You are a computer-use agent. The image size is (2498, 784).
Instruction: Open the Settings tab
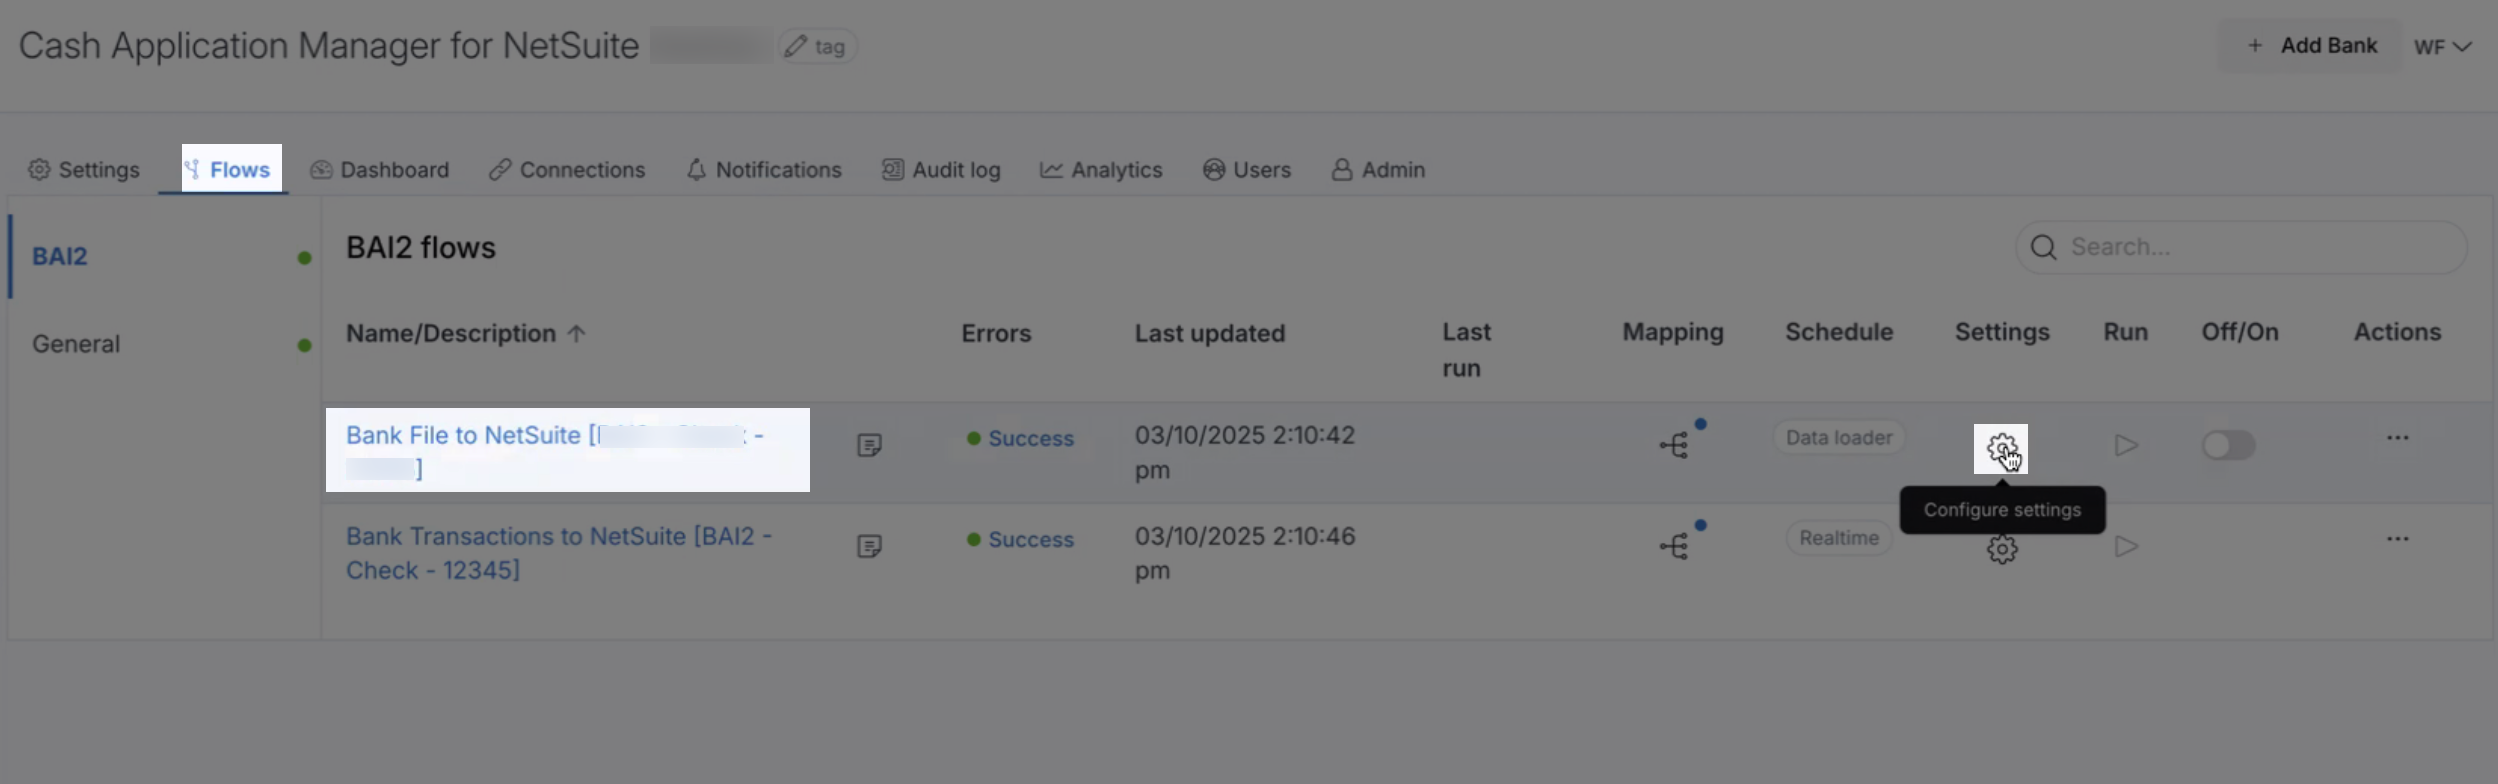(84, 170)
